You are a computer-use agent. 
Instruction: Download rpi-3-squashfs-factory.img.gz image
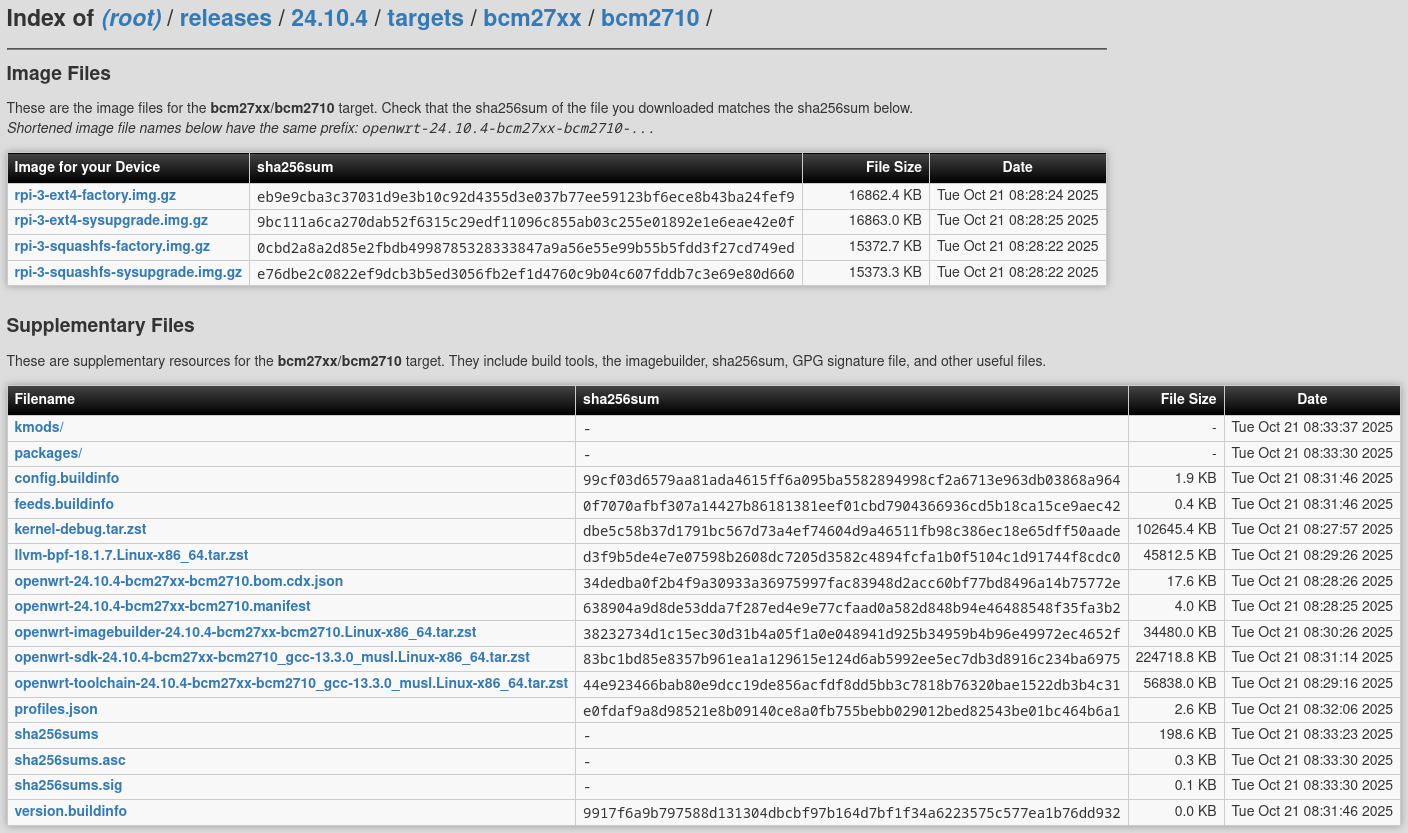112,247
